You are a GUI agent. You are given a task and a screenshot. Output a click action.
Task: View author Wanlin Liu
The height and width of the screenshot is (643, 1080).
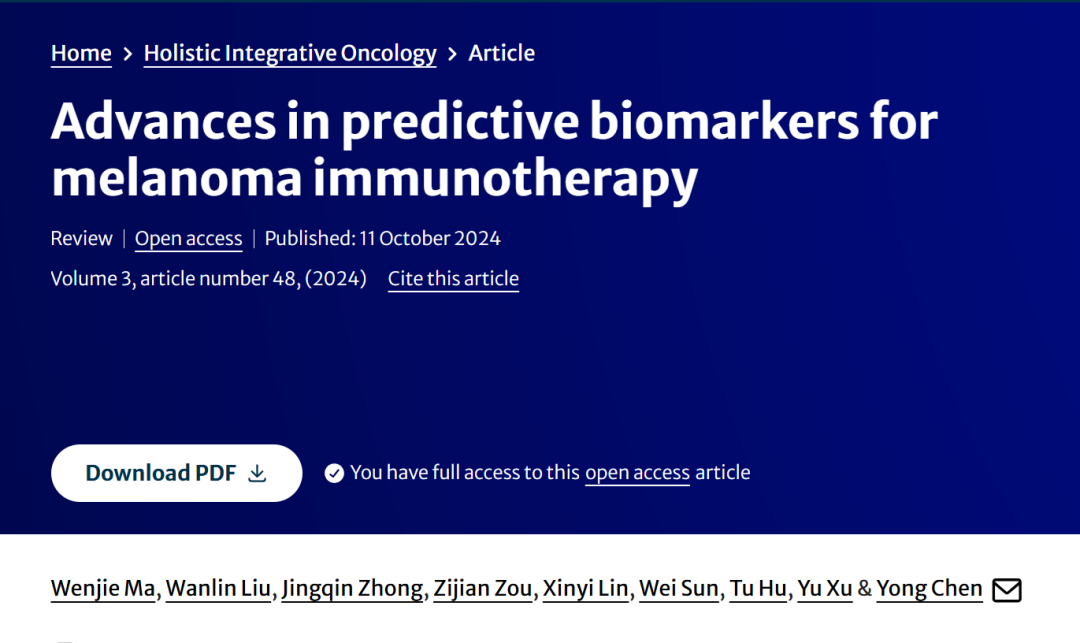tap(218, 589)
